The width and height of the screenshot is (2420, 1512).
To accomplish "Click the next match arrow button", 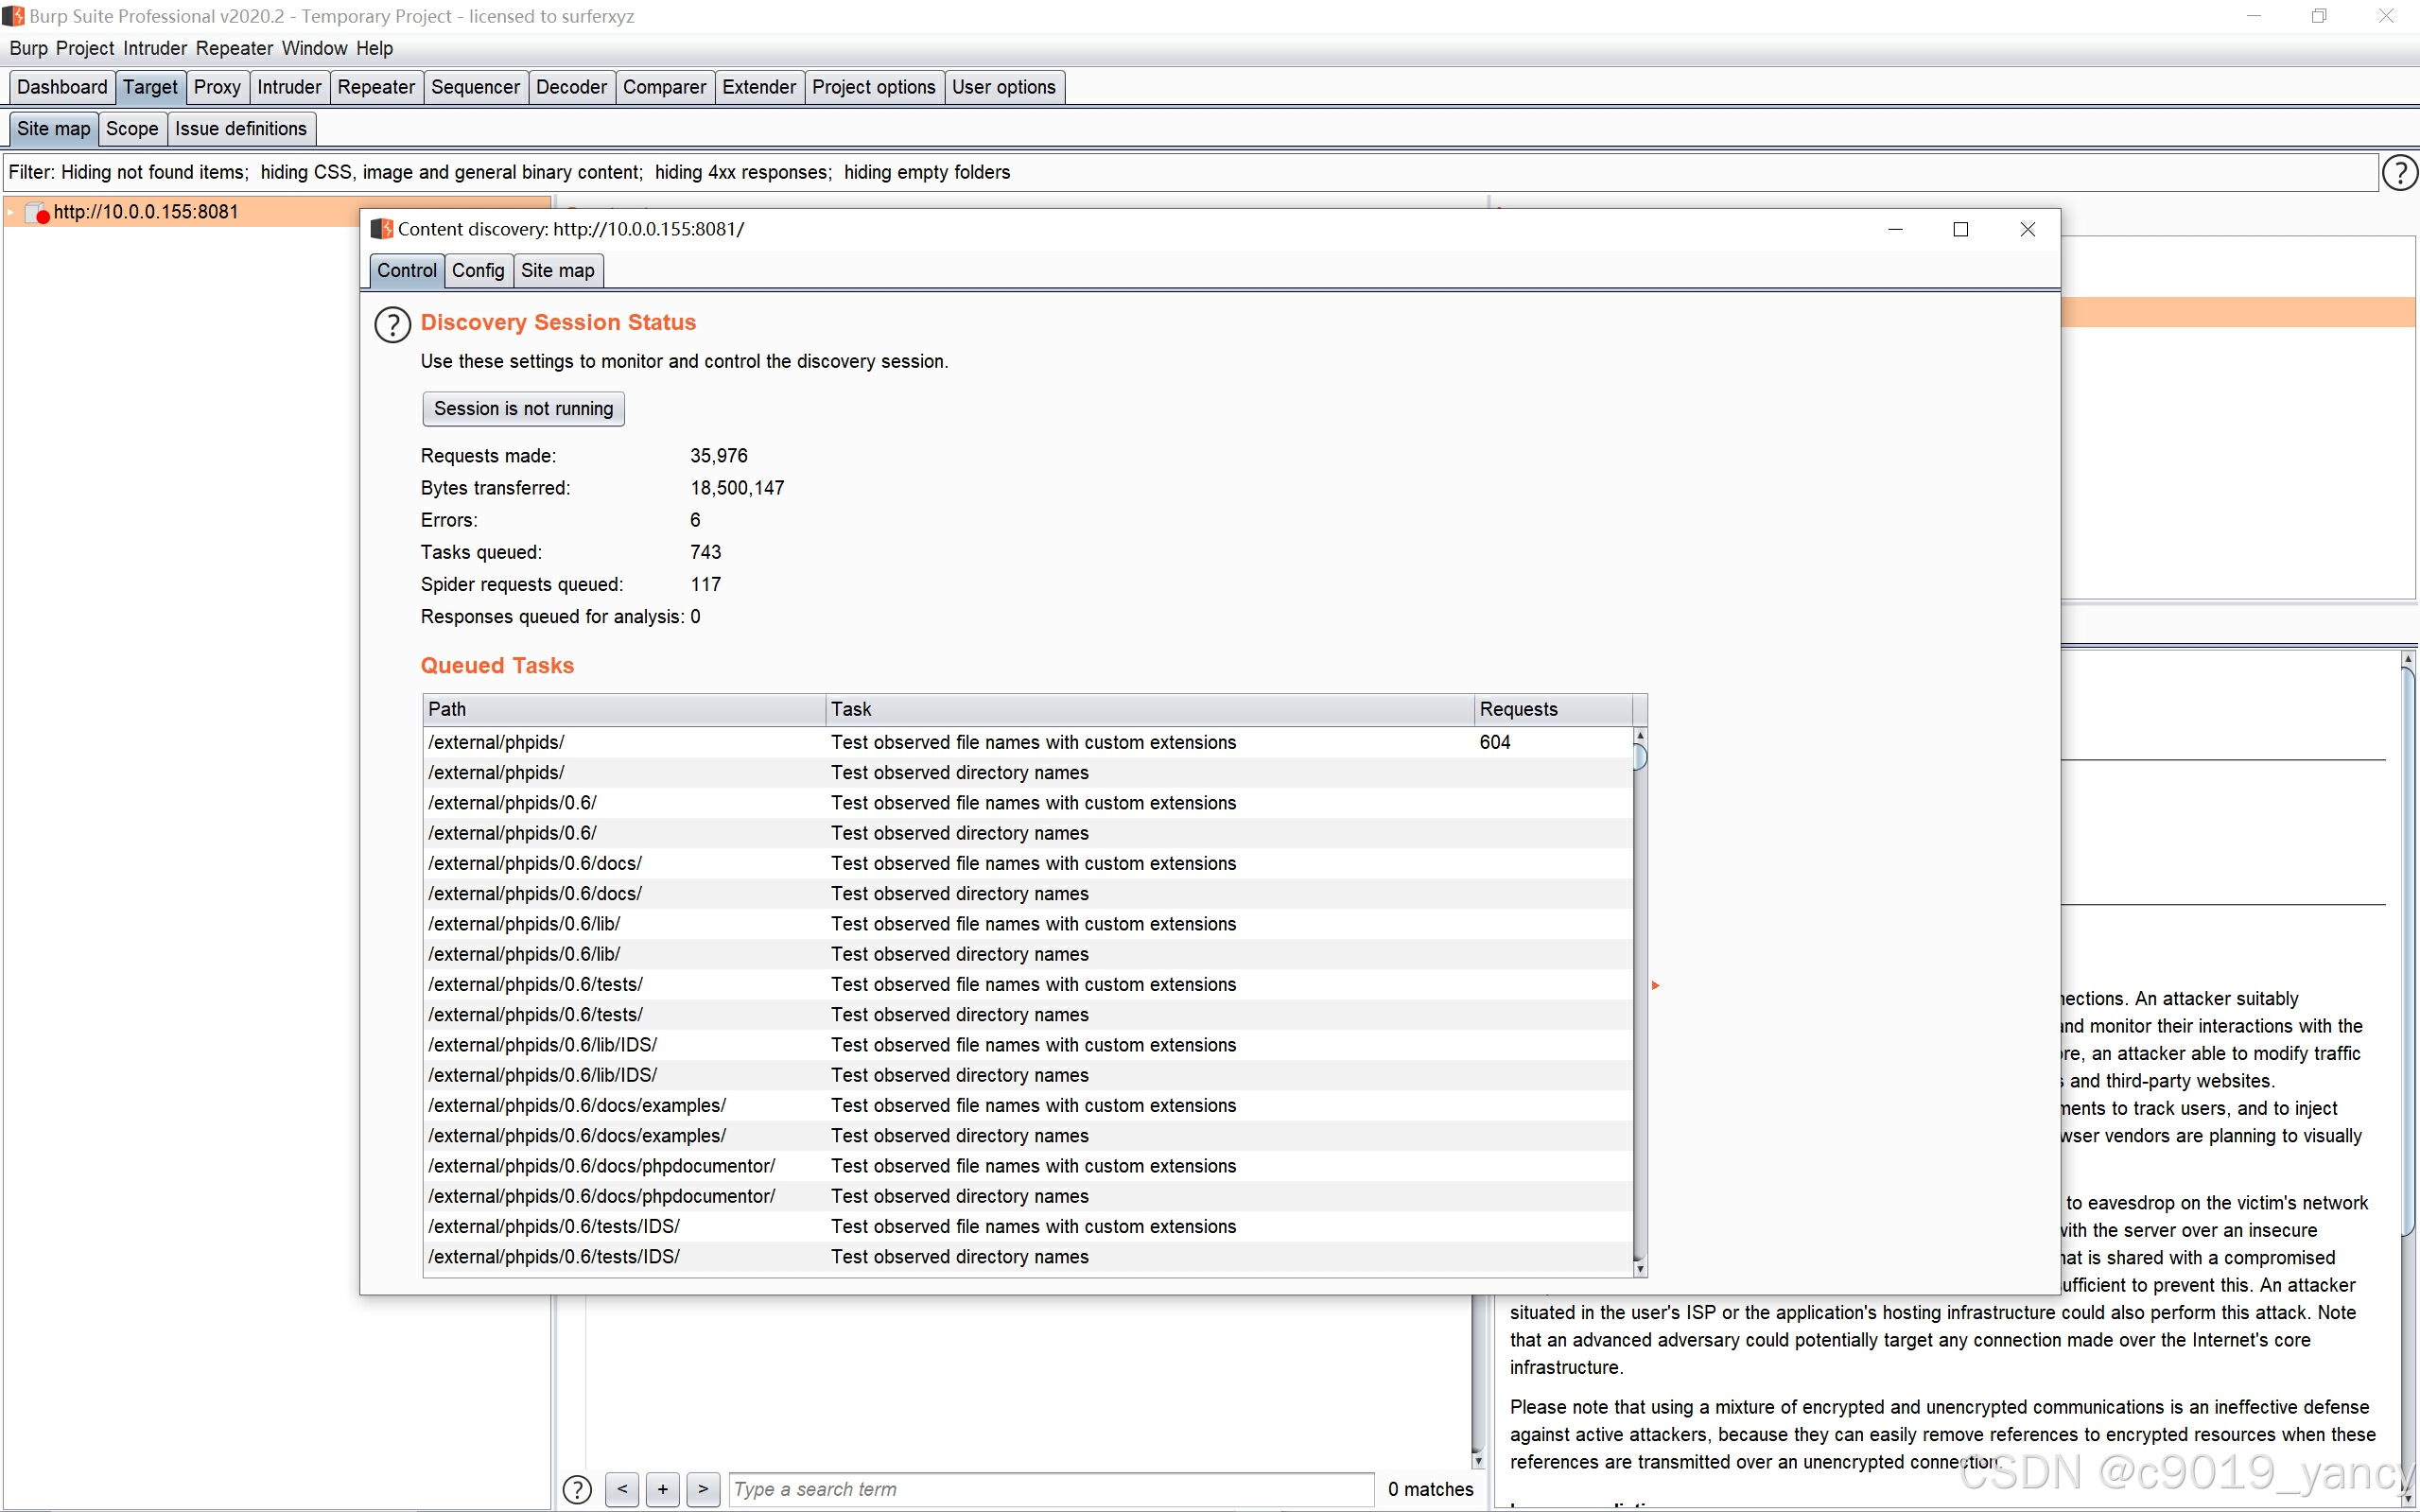I will (703, 1489).
